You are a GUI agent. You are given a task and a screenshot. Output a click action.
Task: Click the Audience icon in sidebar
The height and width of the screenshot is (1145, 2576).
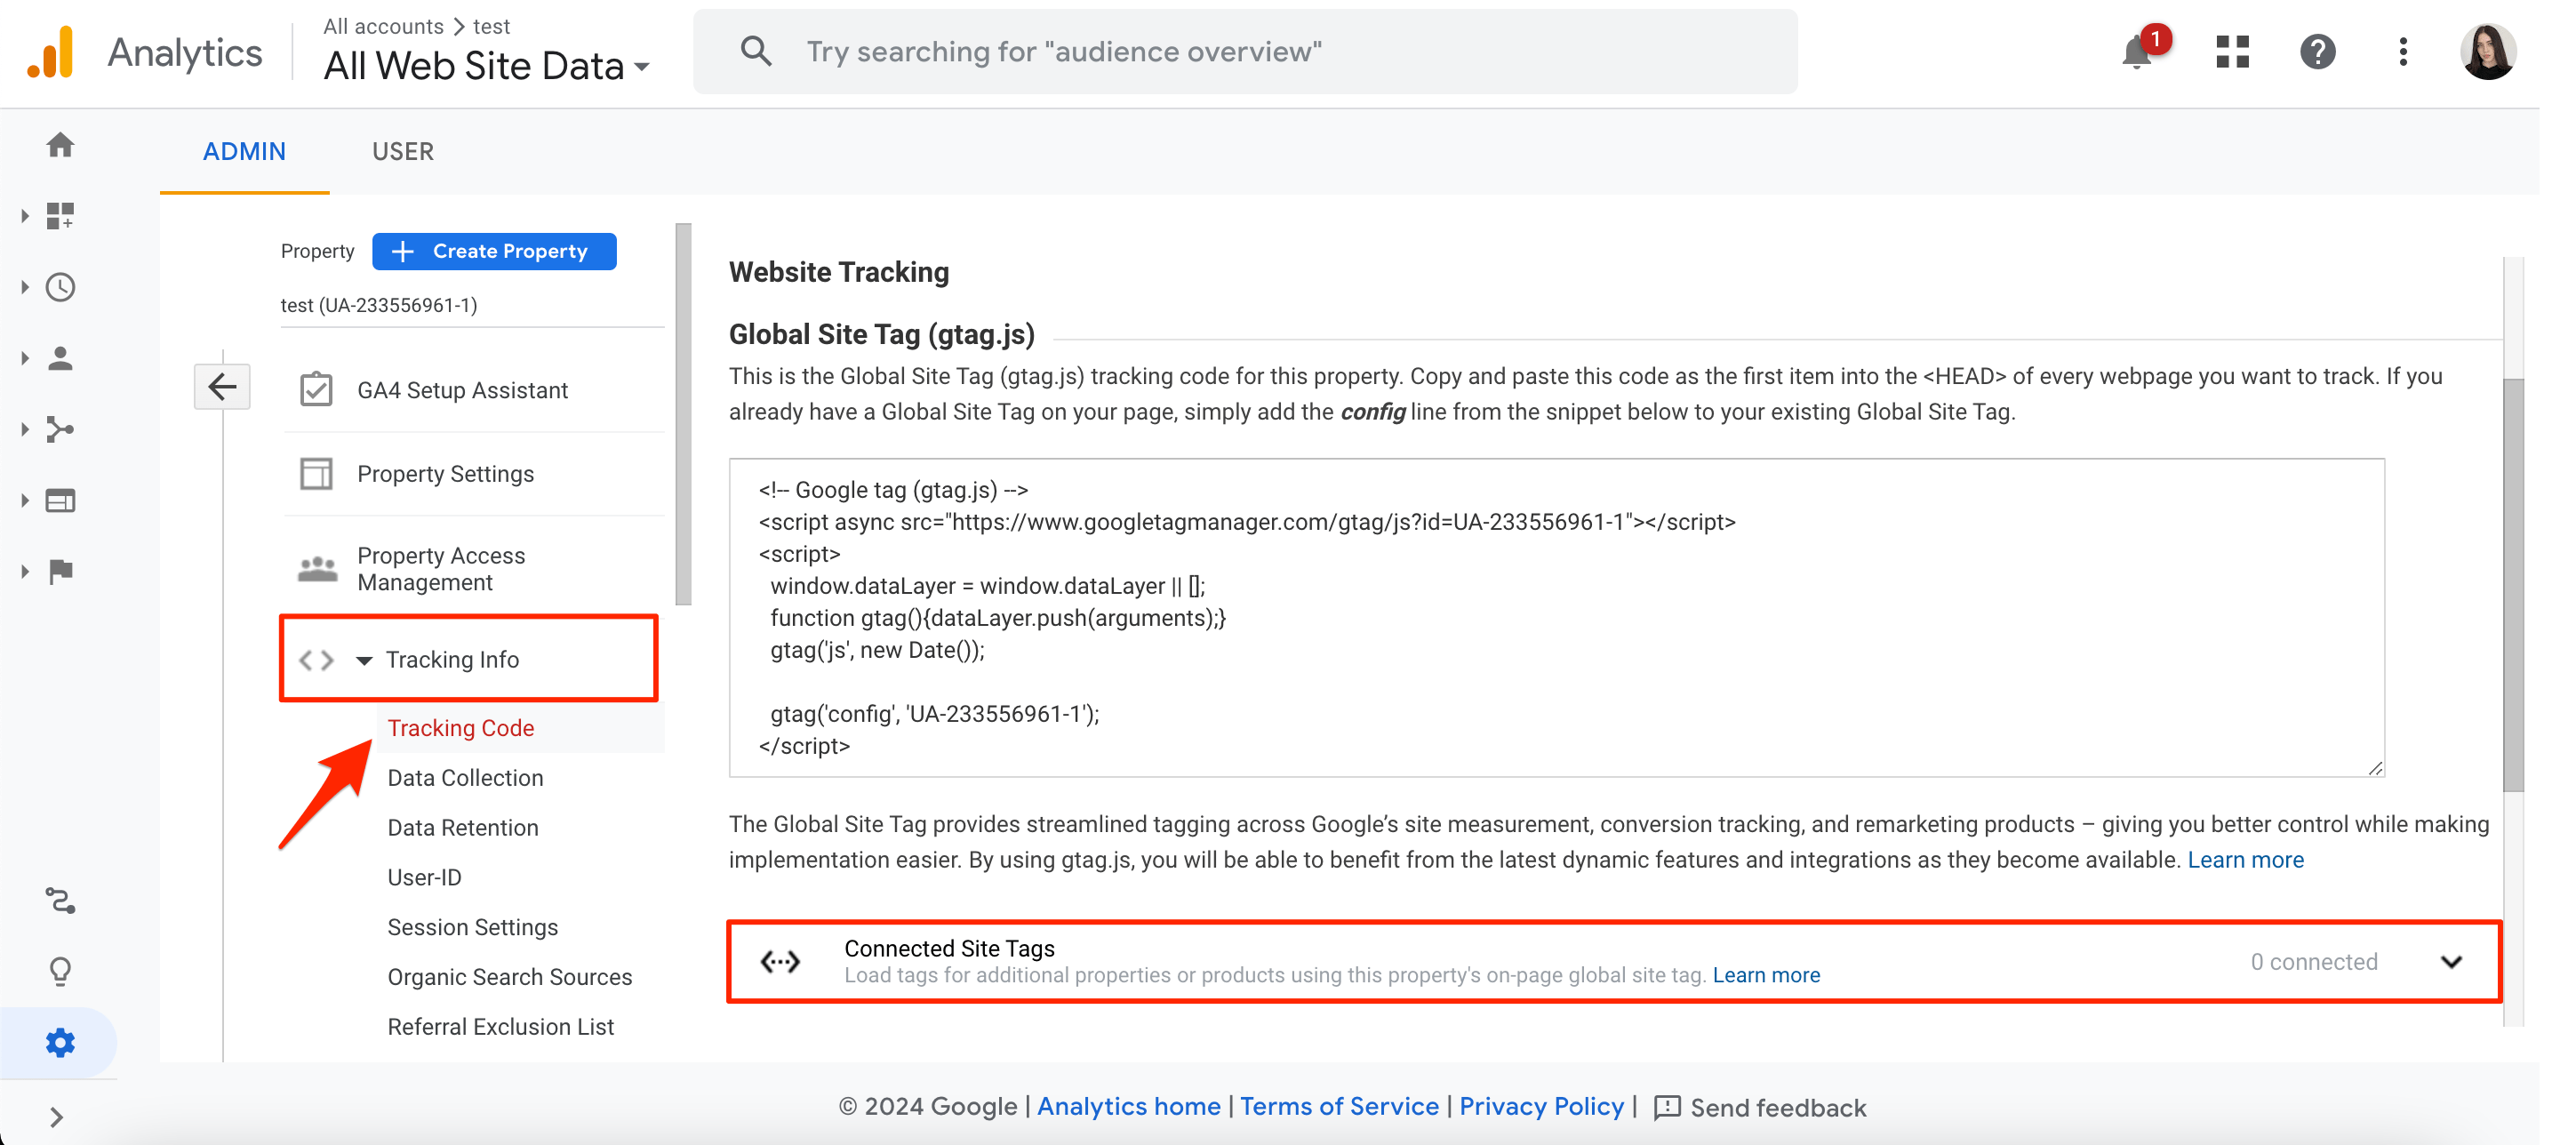click(x=60, y=356)
